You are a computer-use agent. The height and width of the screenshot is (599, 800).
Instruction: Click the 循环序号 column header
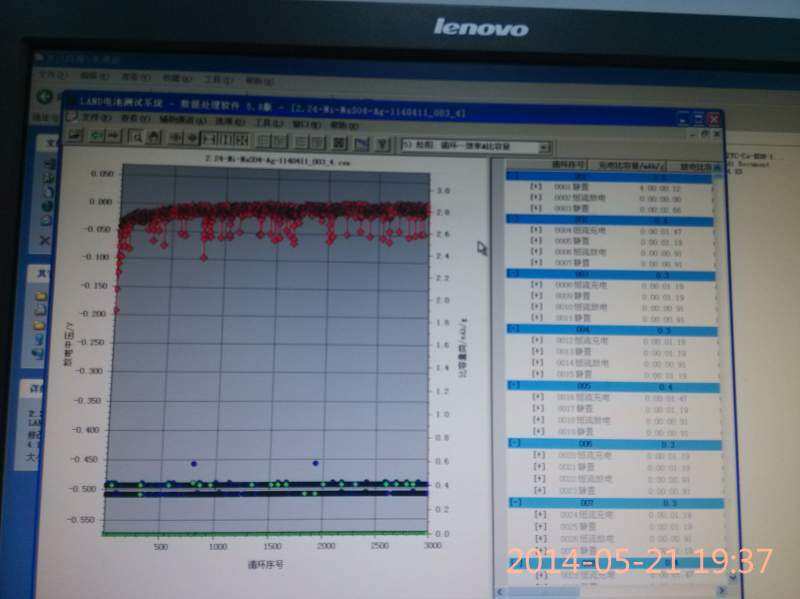(x=568, y=164)
